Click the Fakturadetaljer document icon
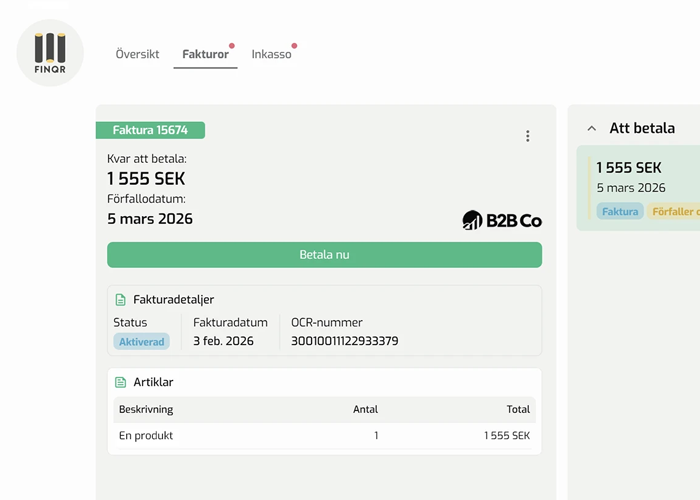The width and height of the screenshot is (700, 500). 121,300
